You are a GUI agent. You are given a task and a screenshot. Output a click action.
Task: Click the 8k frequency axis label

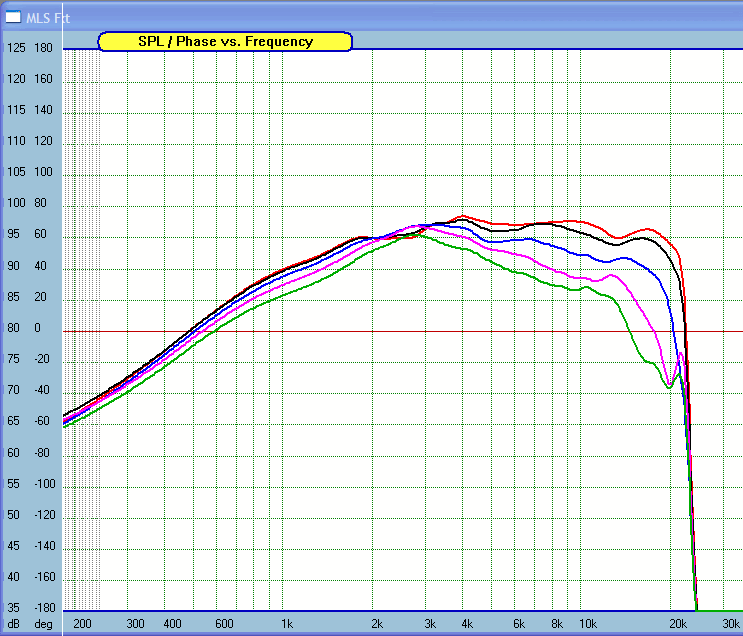point(557,624)
